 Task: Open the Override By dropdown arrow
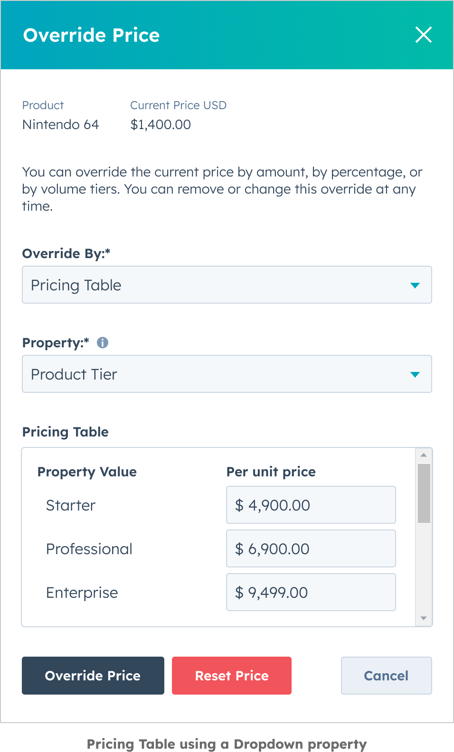pos(415,285)
